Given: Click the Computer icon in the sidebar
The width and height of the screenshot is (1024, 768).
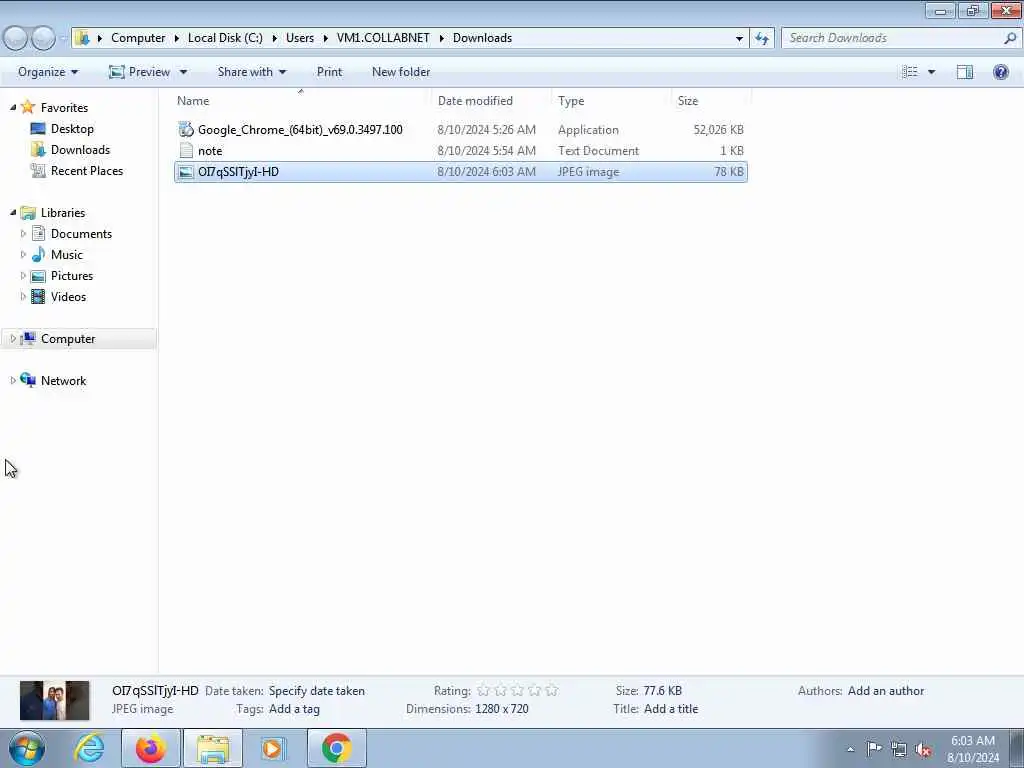Looking at the screenshot, I should [x=27, y=338].
